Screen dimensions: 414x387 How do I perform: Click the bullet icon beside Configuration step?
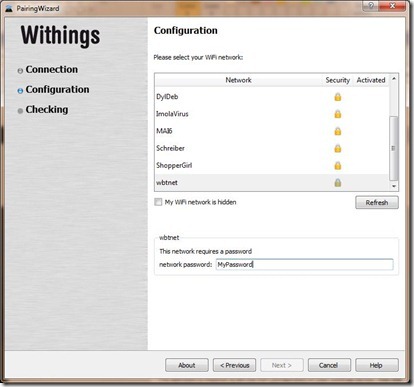tap(20, 91)
